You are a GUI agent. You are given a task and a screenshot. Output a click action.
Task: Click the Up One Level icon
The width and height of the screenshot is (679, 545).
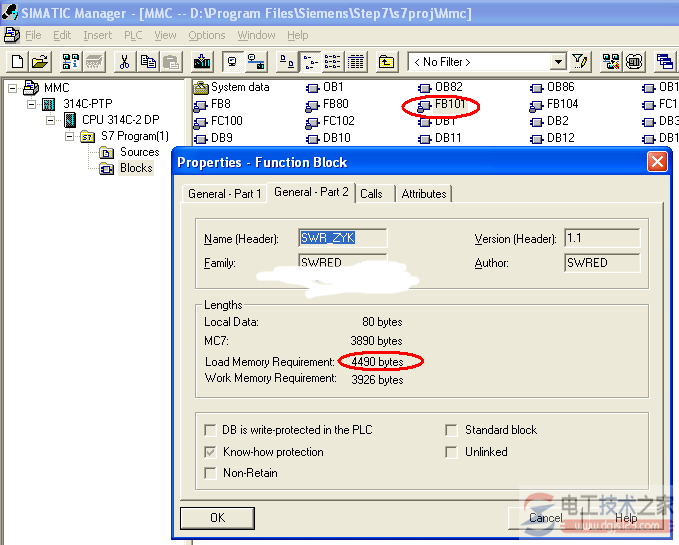[x=386, y=62]
